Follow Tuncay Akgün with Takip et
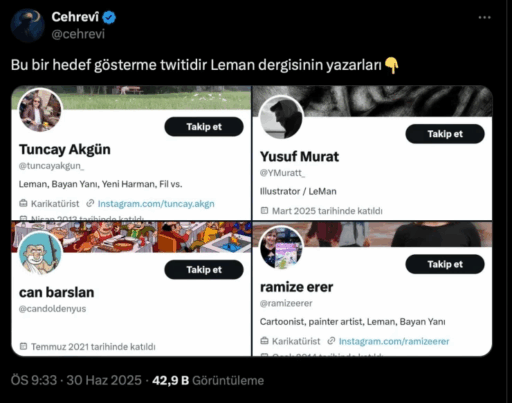This screenshot has width=512, height=403. tap(204, 127)
